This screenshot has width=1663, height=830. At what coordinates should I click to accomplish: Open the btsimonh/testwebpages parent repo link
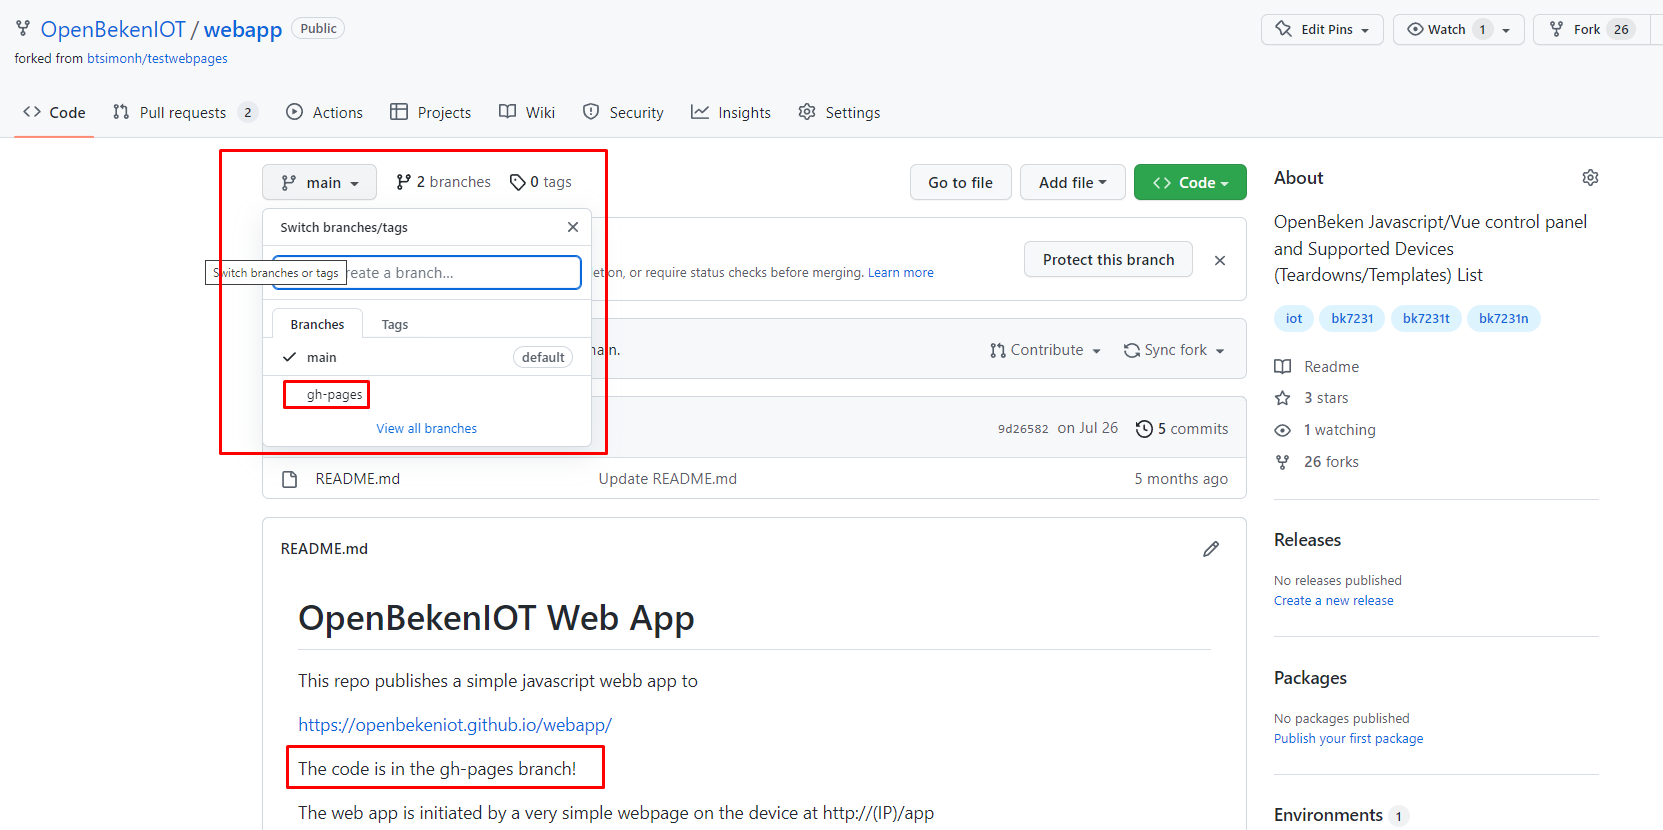(x=157, y=58)
